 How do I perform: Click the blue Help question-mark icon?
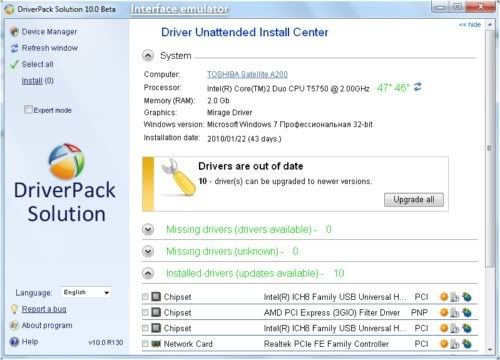[14, 342]
